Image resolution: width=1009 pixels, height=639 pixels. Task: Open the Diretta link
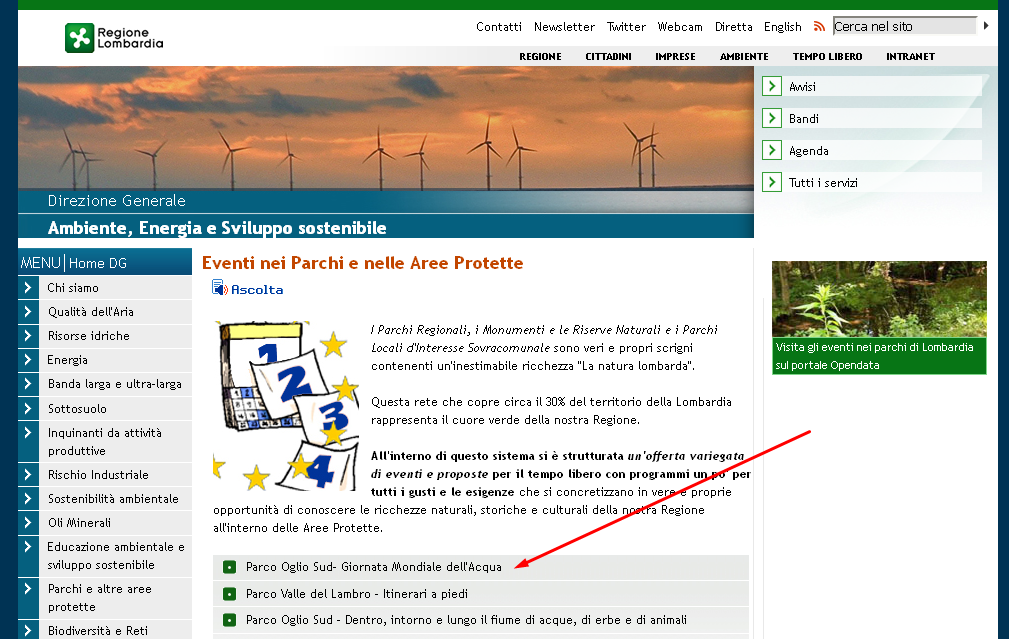point(734,27)
